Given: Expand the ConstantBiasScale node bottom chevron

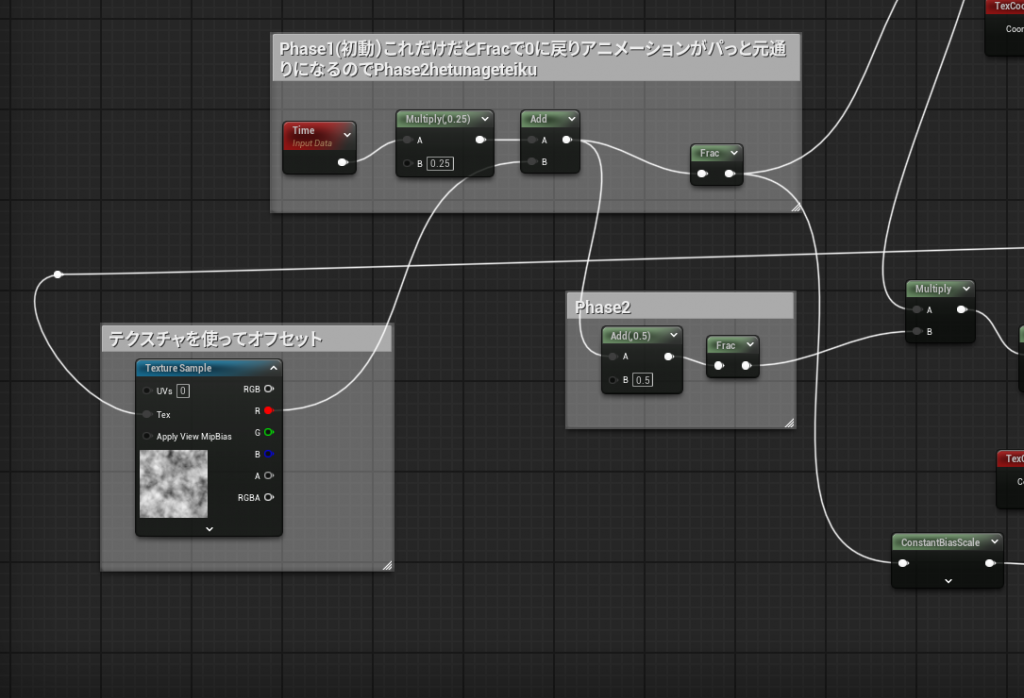Looking at the screenshot, I should 948,580.
